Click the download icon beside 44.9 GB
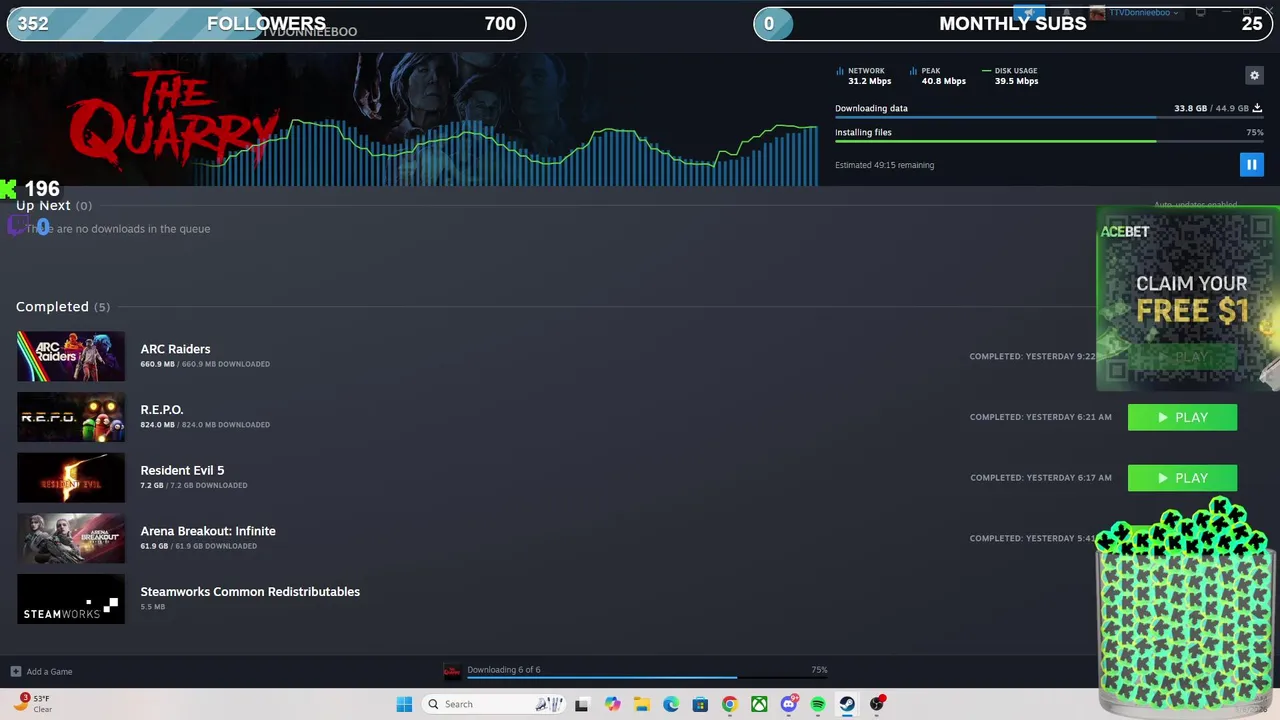Image resolution: width=1280 pixels, height=720 pixels. click(x=1257, y=108)
